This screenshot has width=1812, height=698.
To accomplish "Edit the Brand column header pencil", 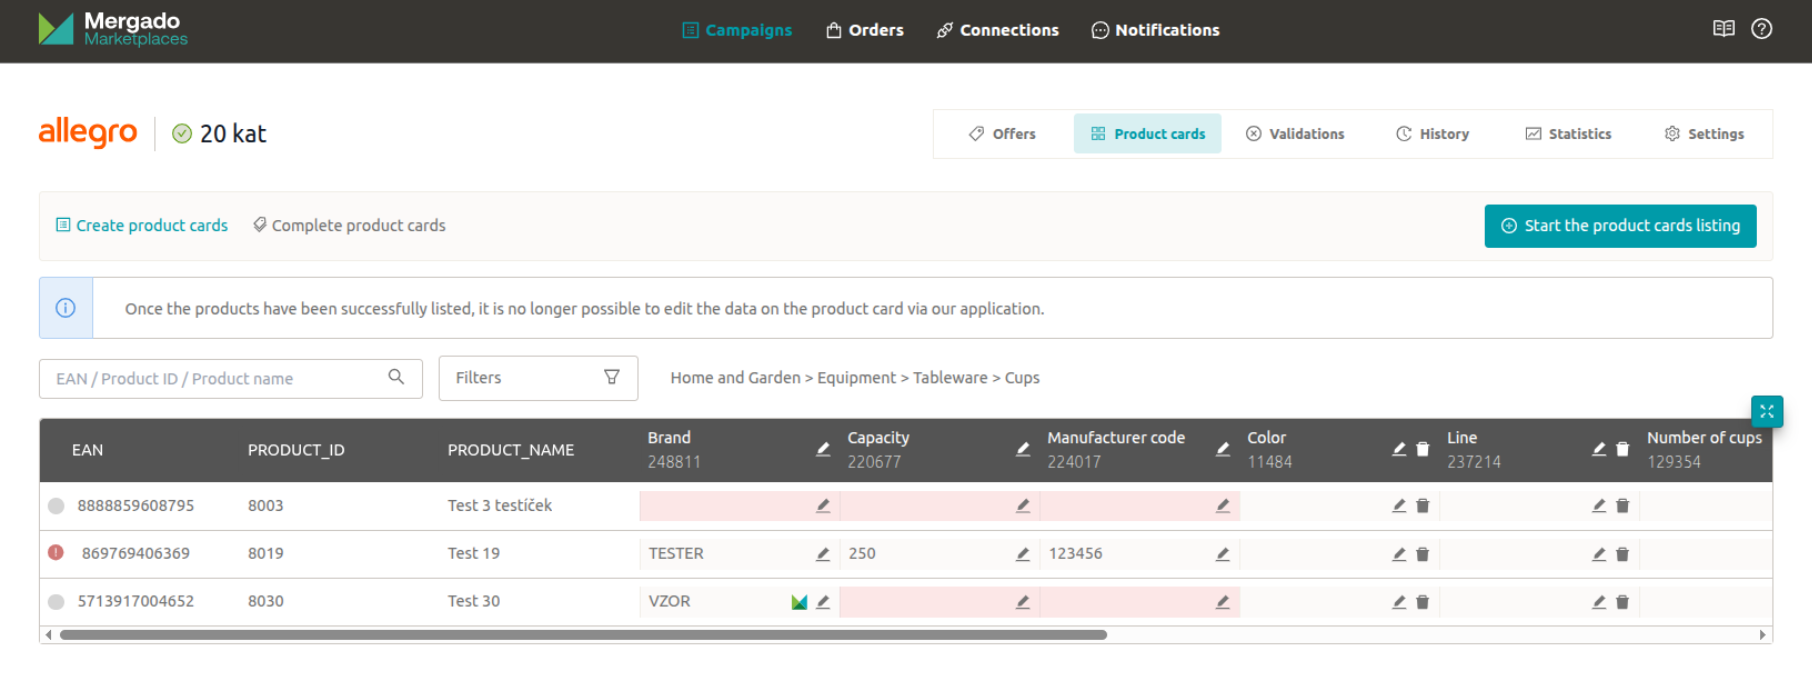I will [x=823, y=450].
